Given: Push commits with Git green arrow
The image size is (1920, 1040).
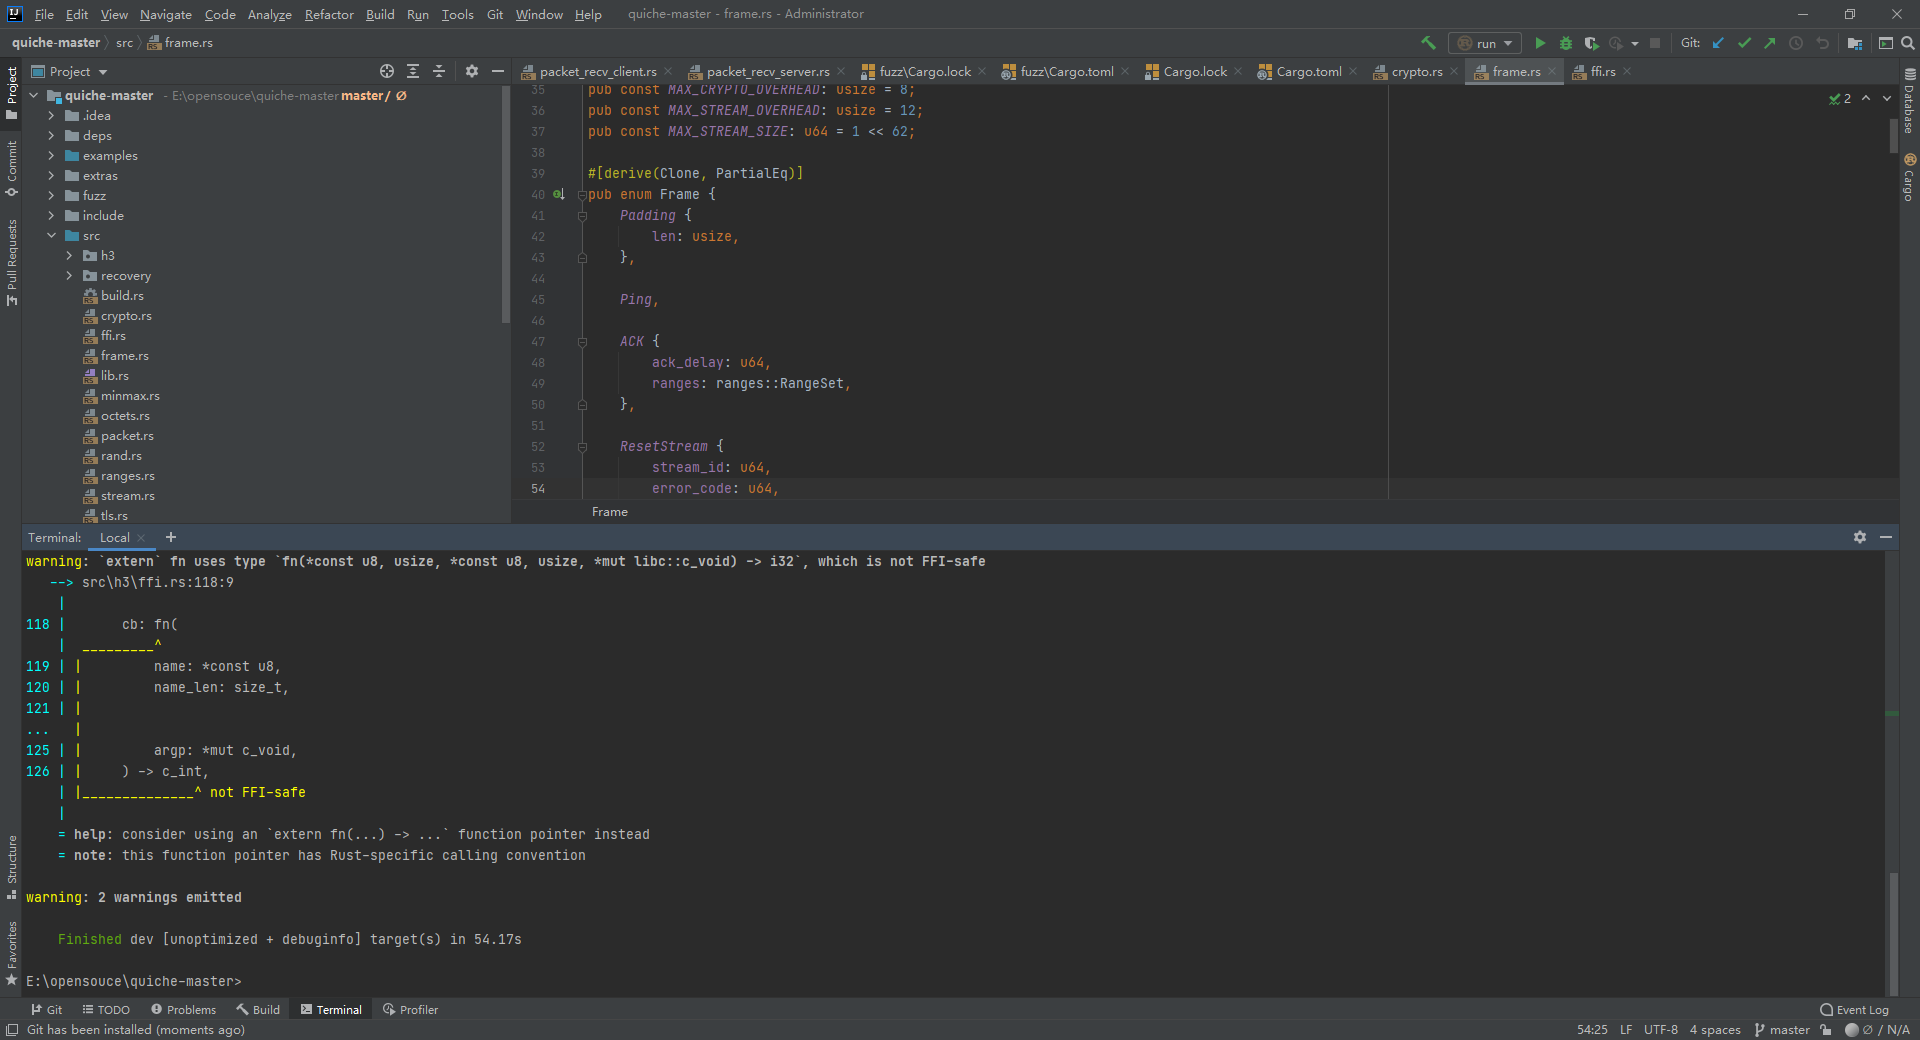Looking at the screenshot, I should (x=1770, y=43).
